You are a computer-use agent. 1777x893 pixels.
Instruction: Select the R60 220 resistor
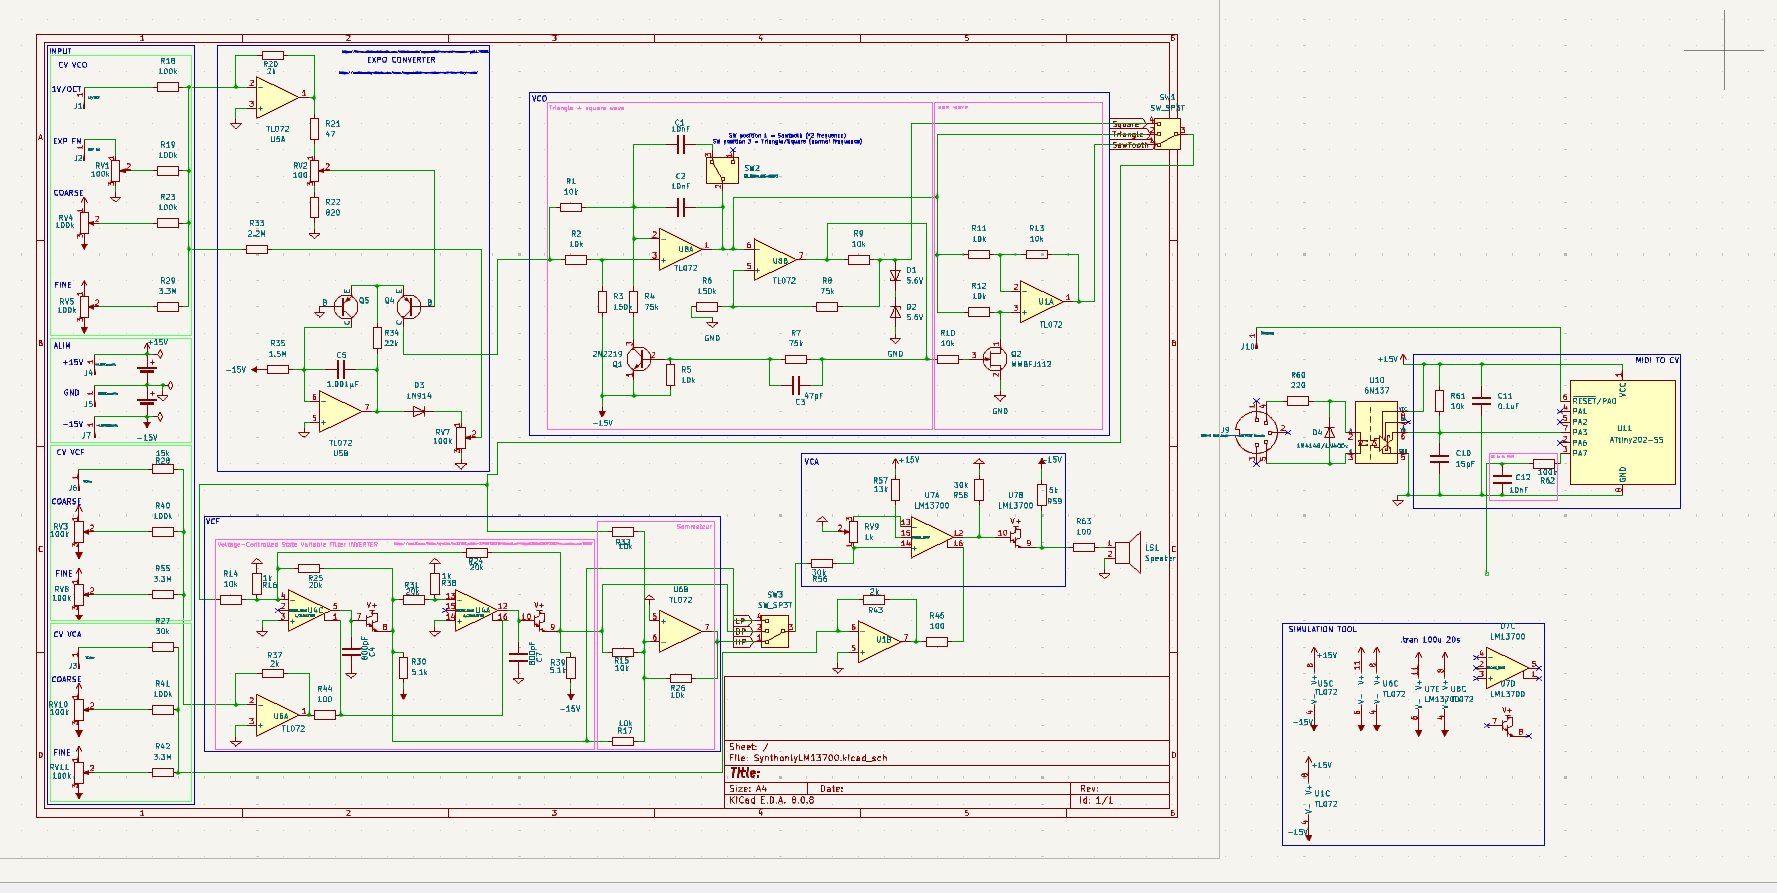[1298, 400]
